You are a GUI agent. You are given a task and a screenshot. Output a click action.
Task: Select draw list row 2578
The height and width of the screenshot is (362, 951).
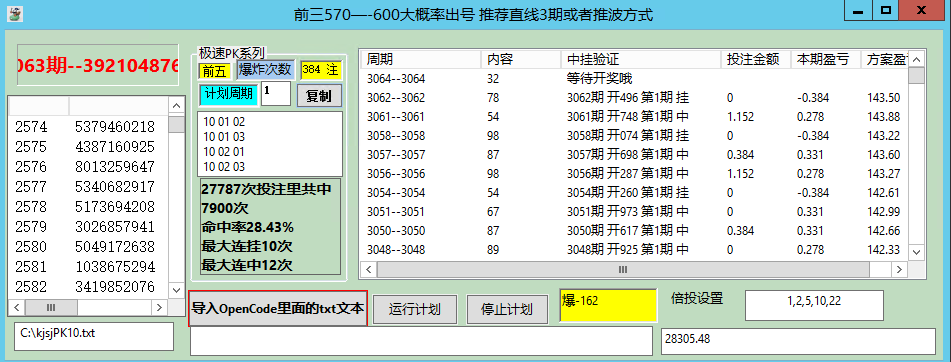point(89,207)
